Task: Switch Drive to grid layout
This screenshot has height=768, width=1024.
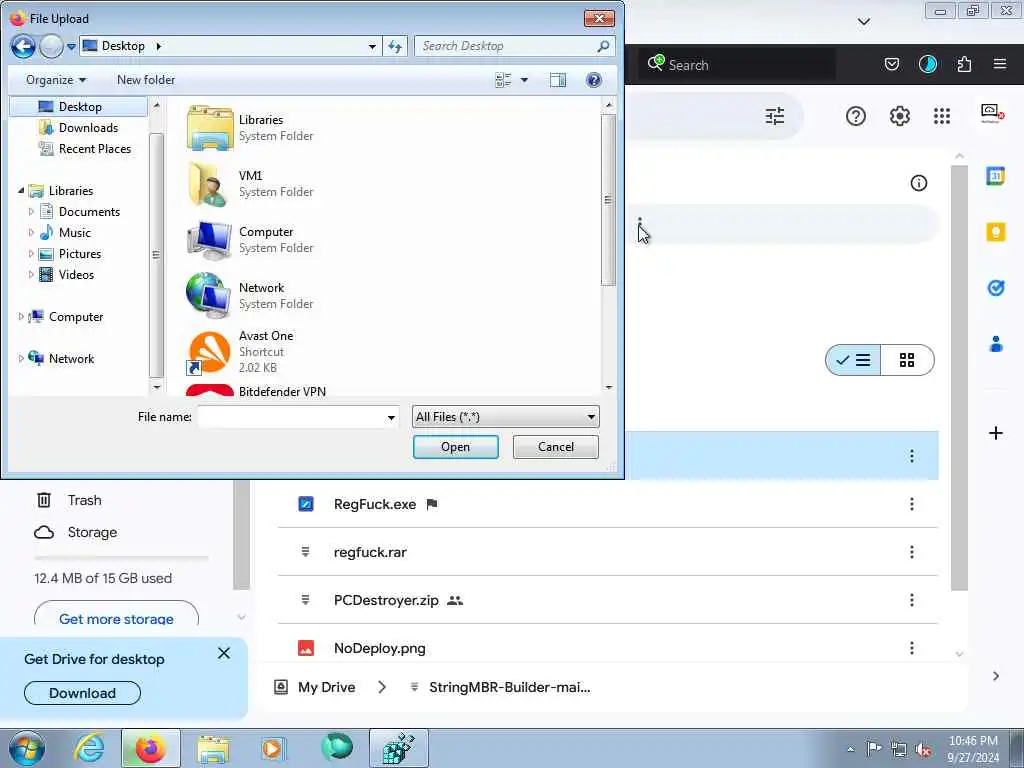Action: point(907,360)
